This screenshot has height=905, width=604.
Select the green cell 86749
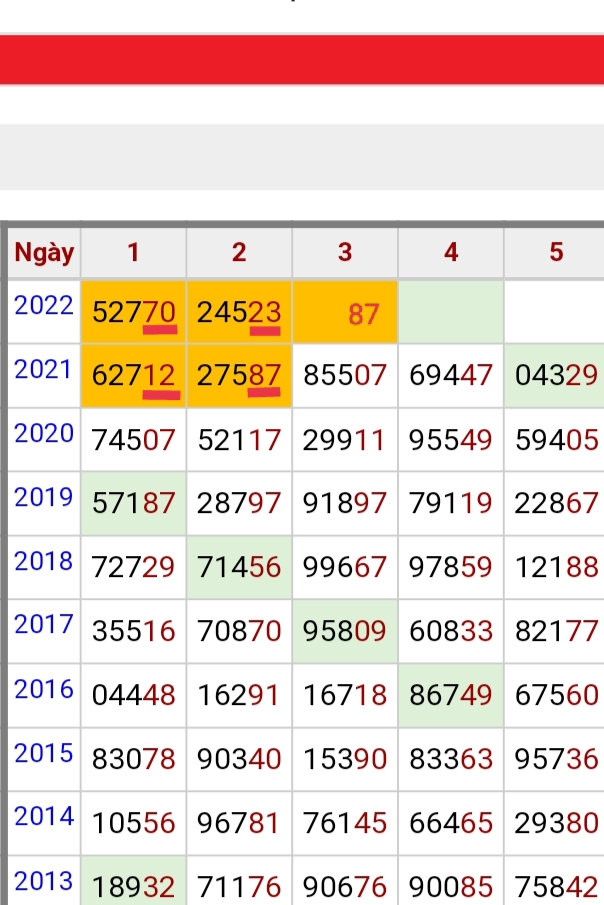451,695
